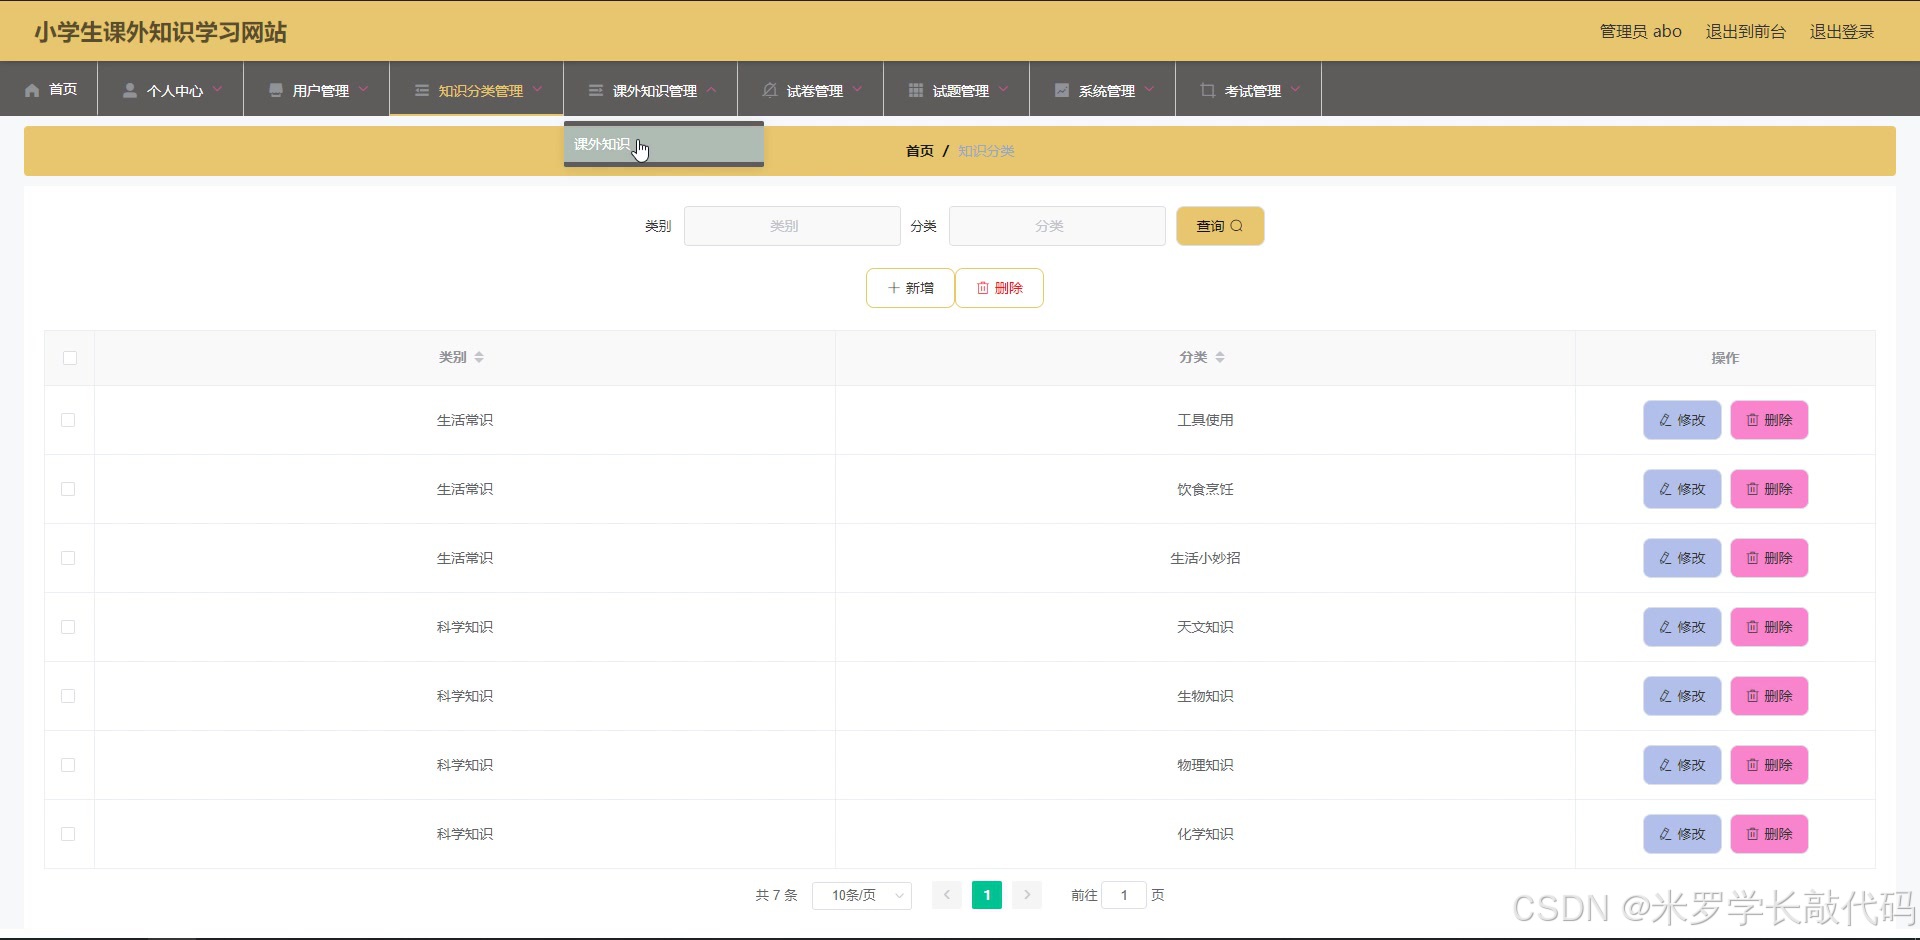Click the 分类 search input field
This screenshot has height=940, width=1920.
(x=1057, y=226)
